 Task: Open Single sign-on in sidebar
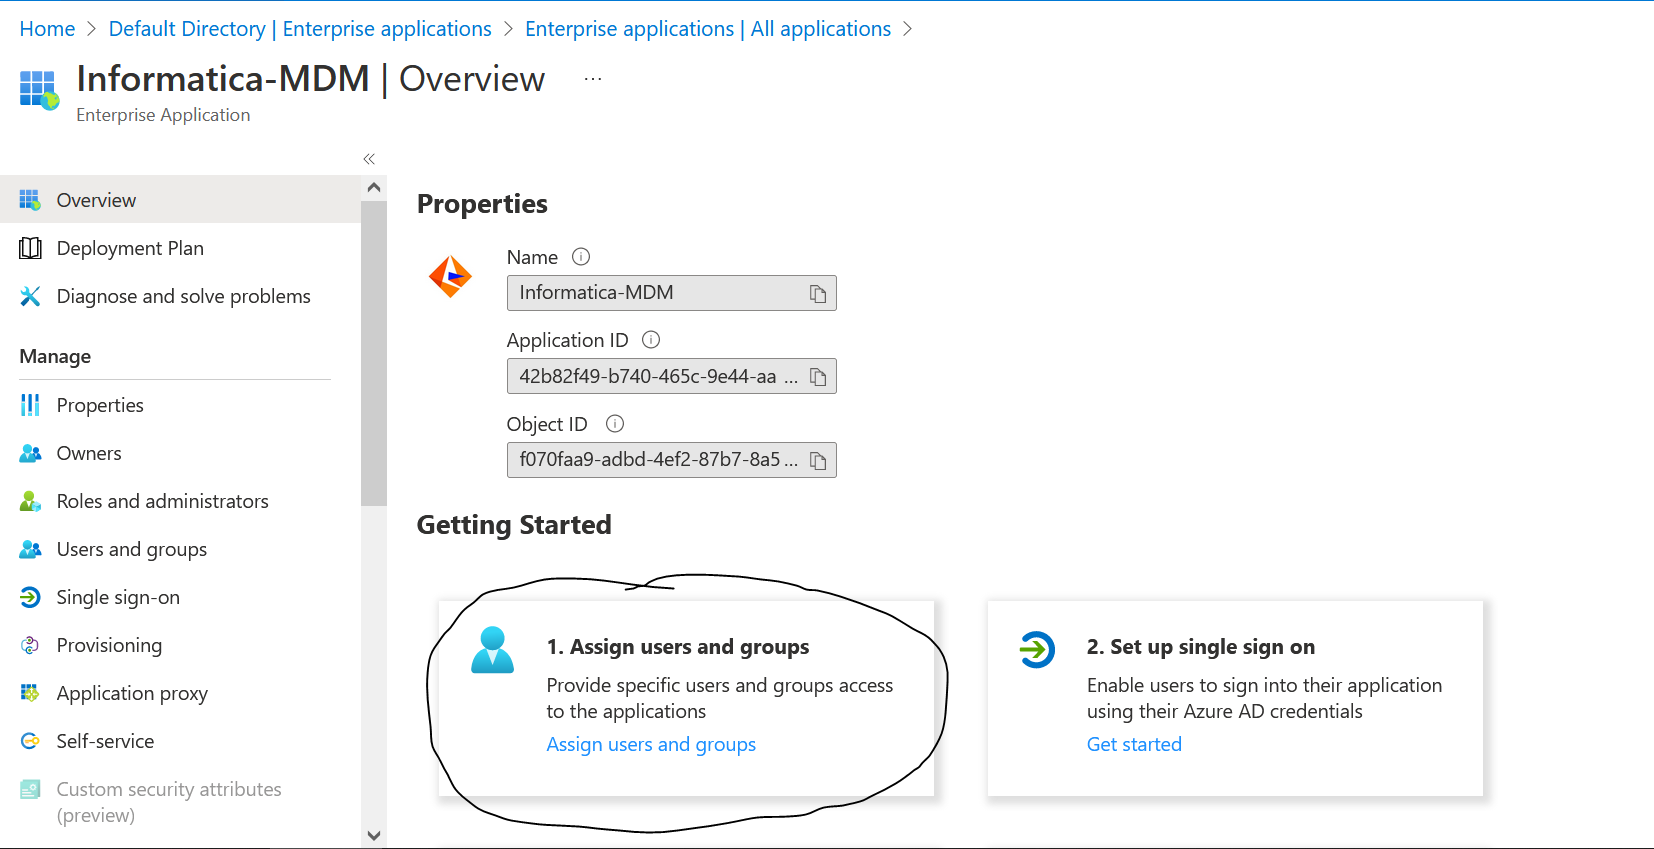click(180, 597)
